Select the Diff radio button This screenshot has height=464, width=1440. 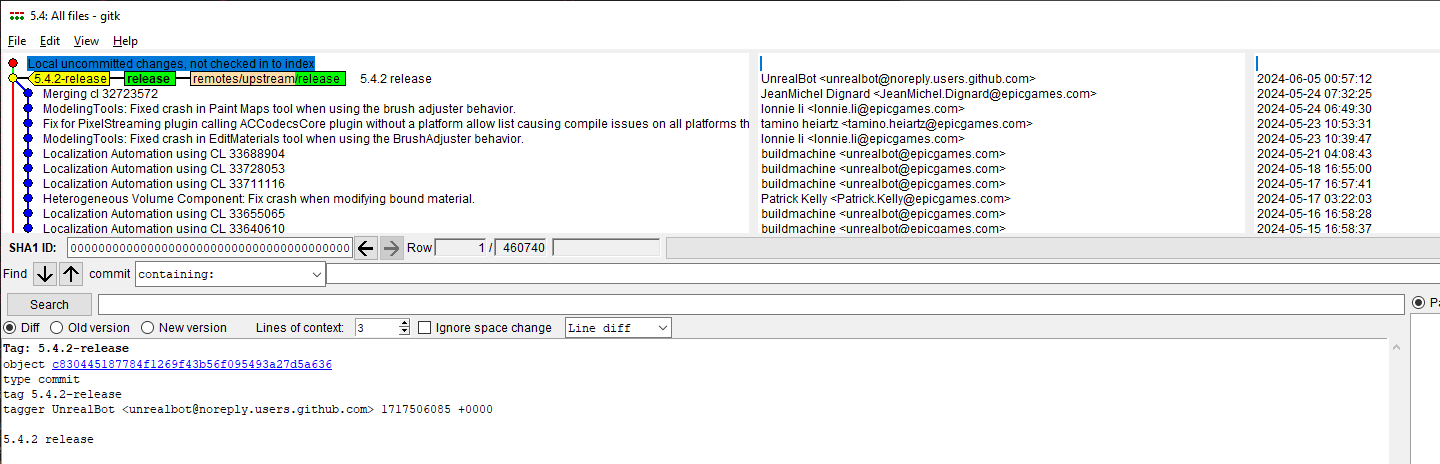coord(10,328)
